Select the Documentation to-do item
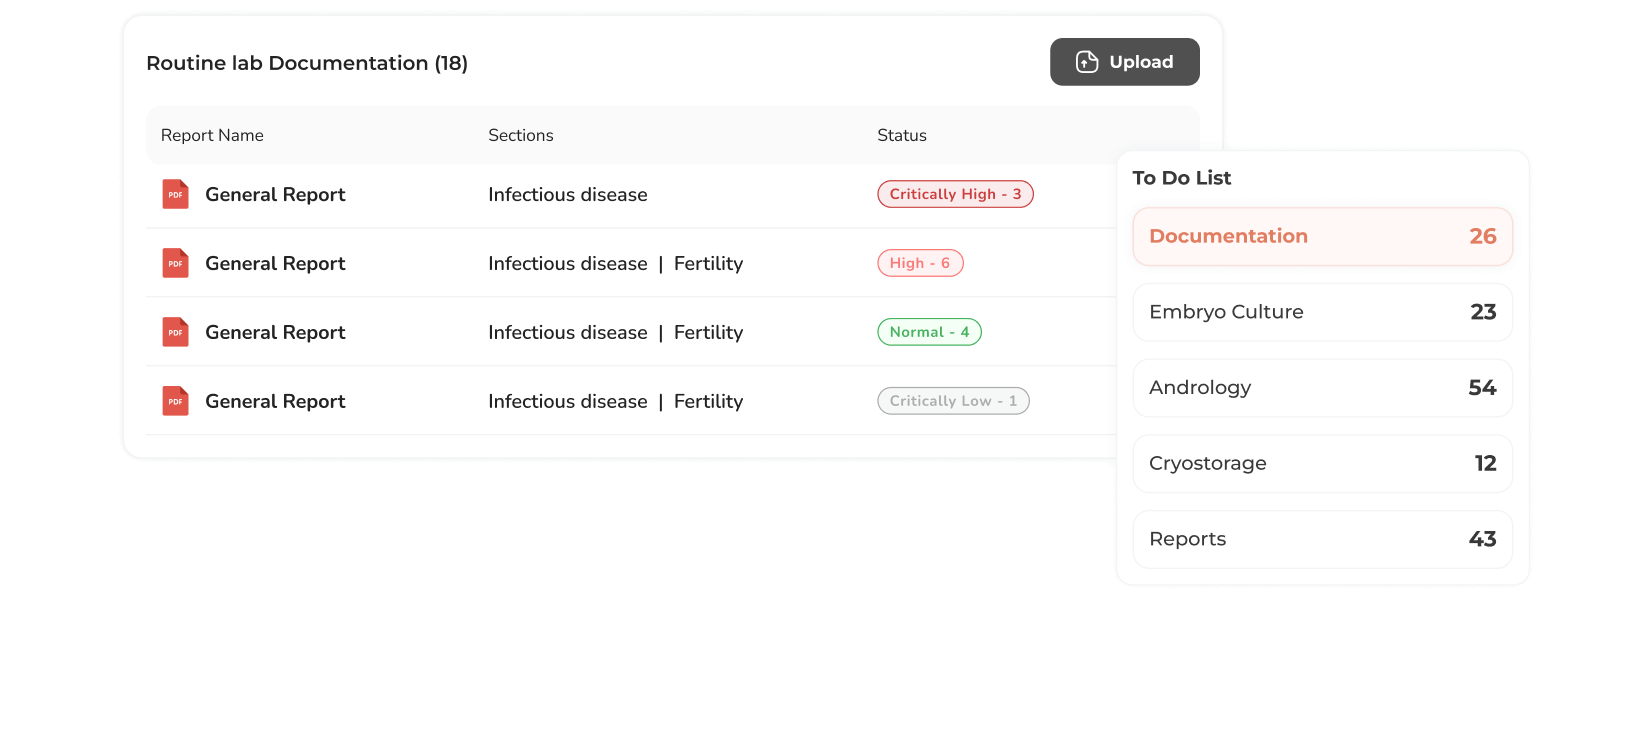1652x744 pixels. pos(1322,236)
